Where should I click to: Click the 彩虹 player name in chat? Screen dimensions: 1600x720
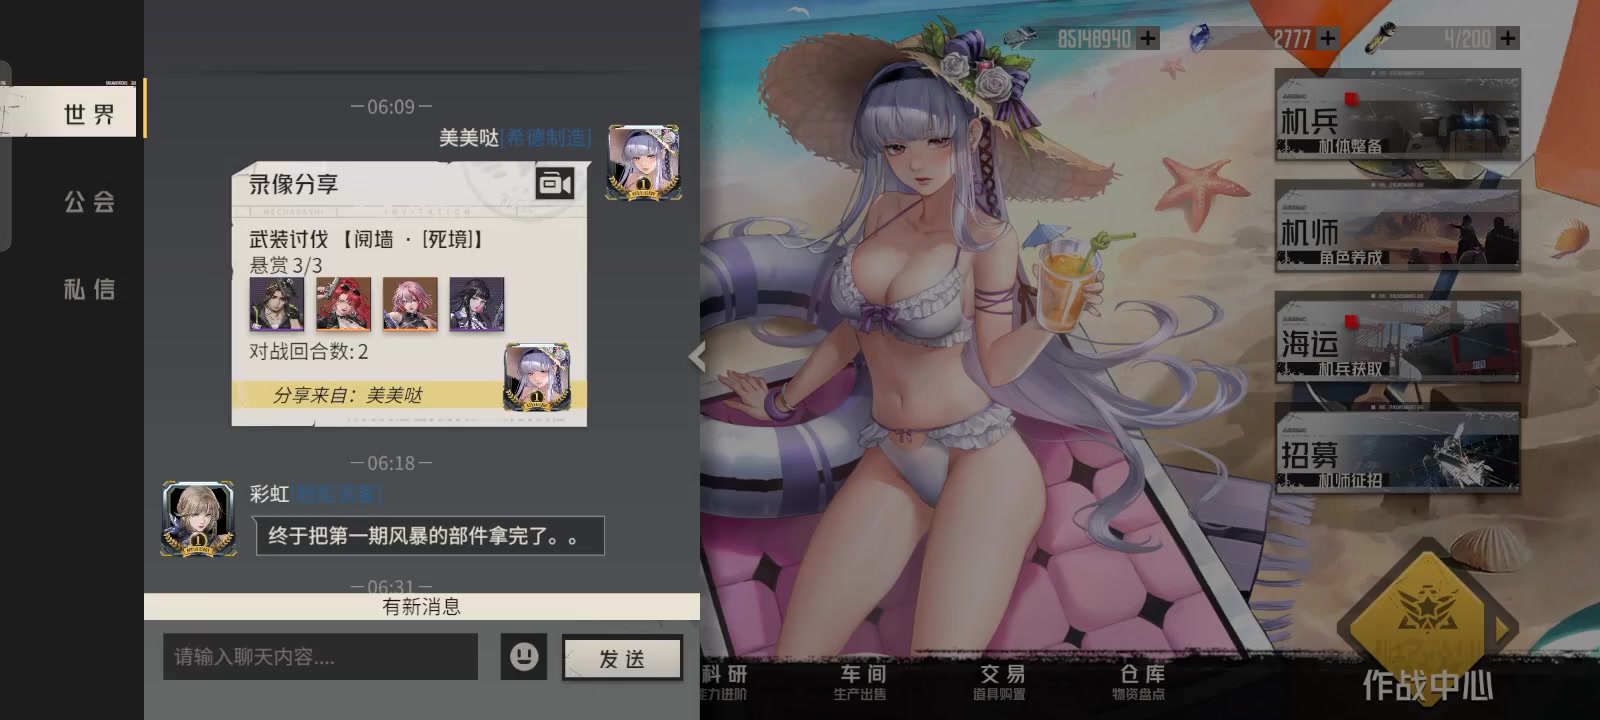(269, 493)
